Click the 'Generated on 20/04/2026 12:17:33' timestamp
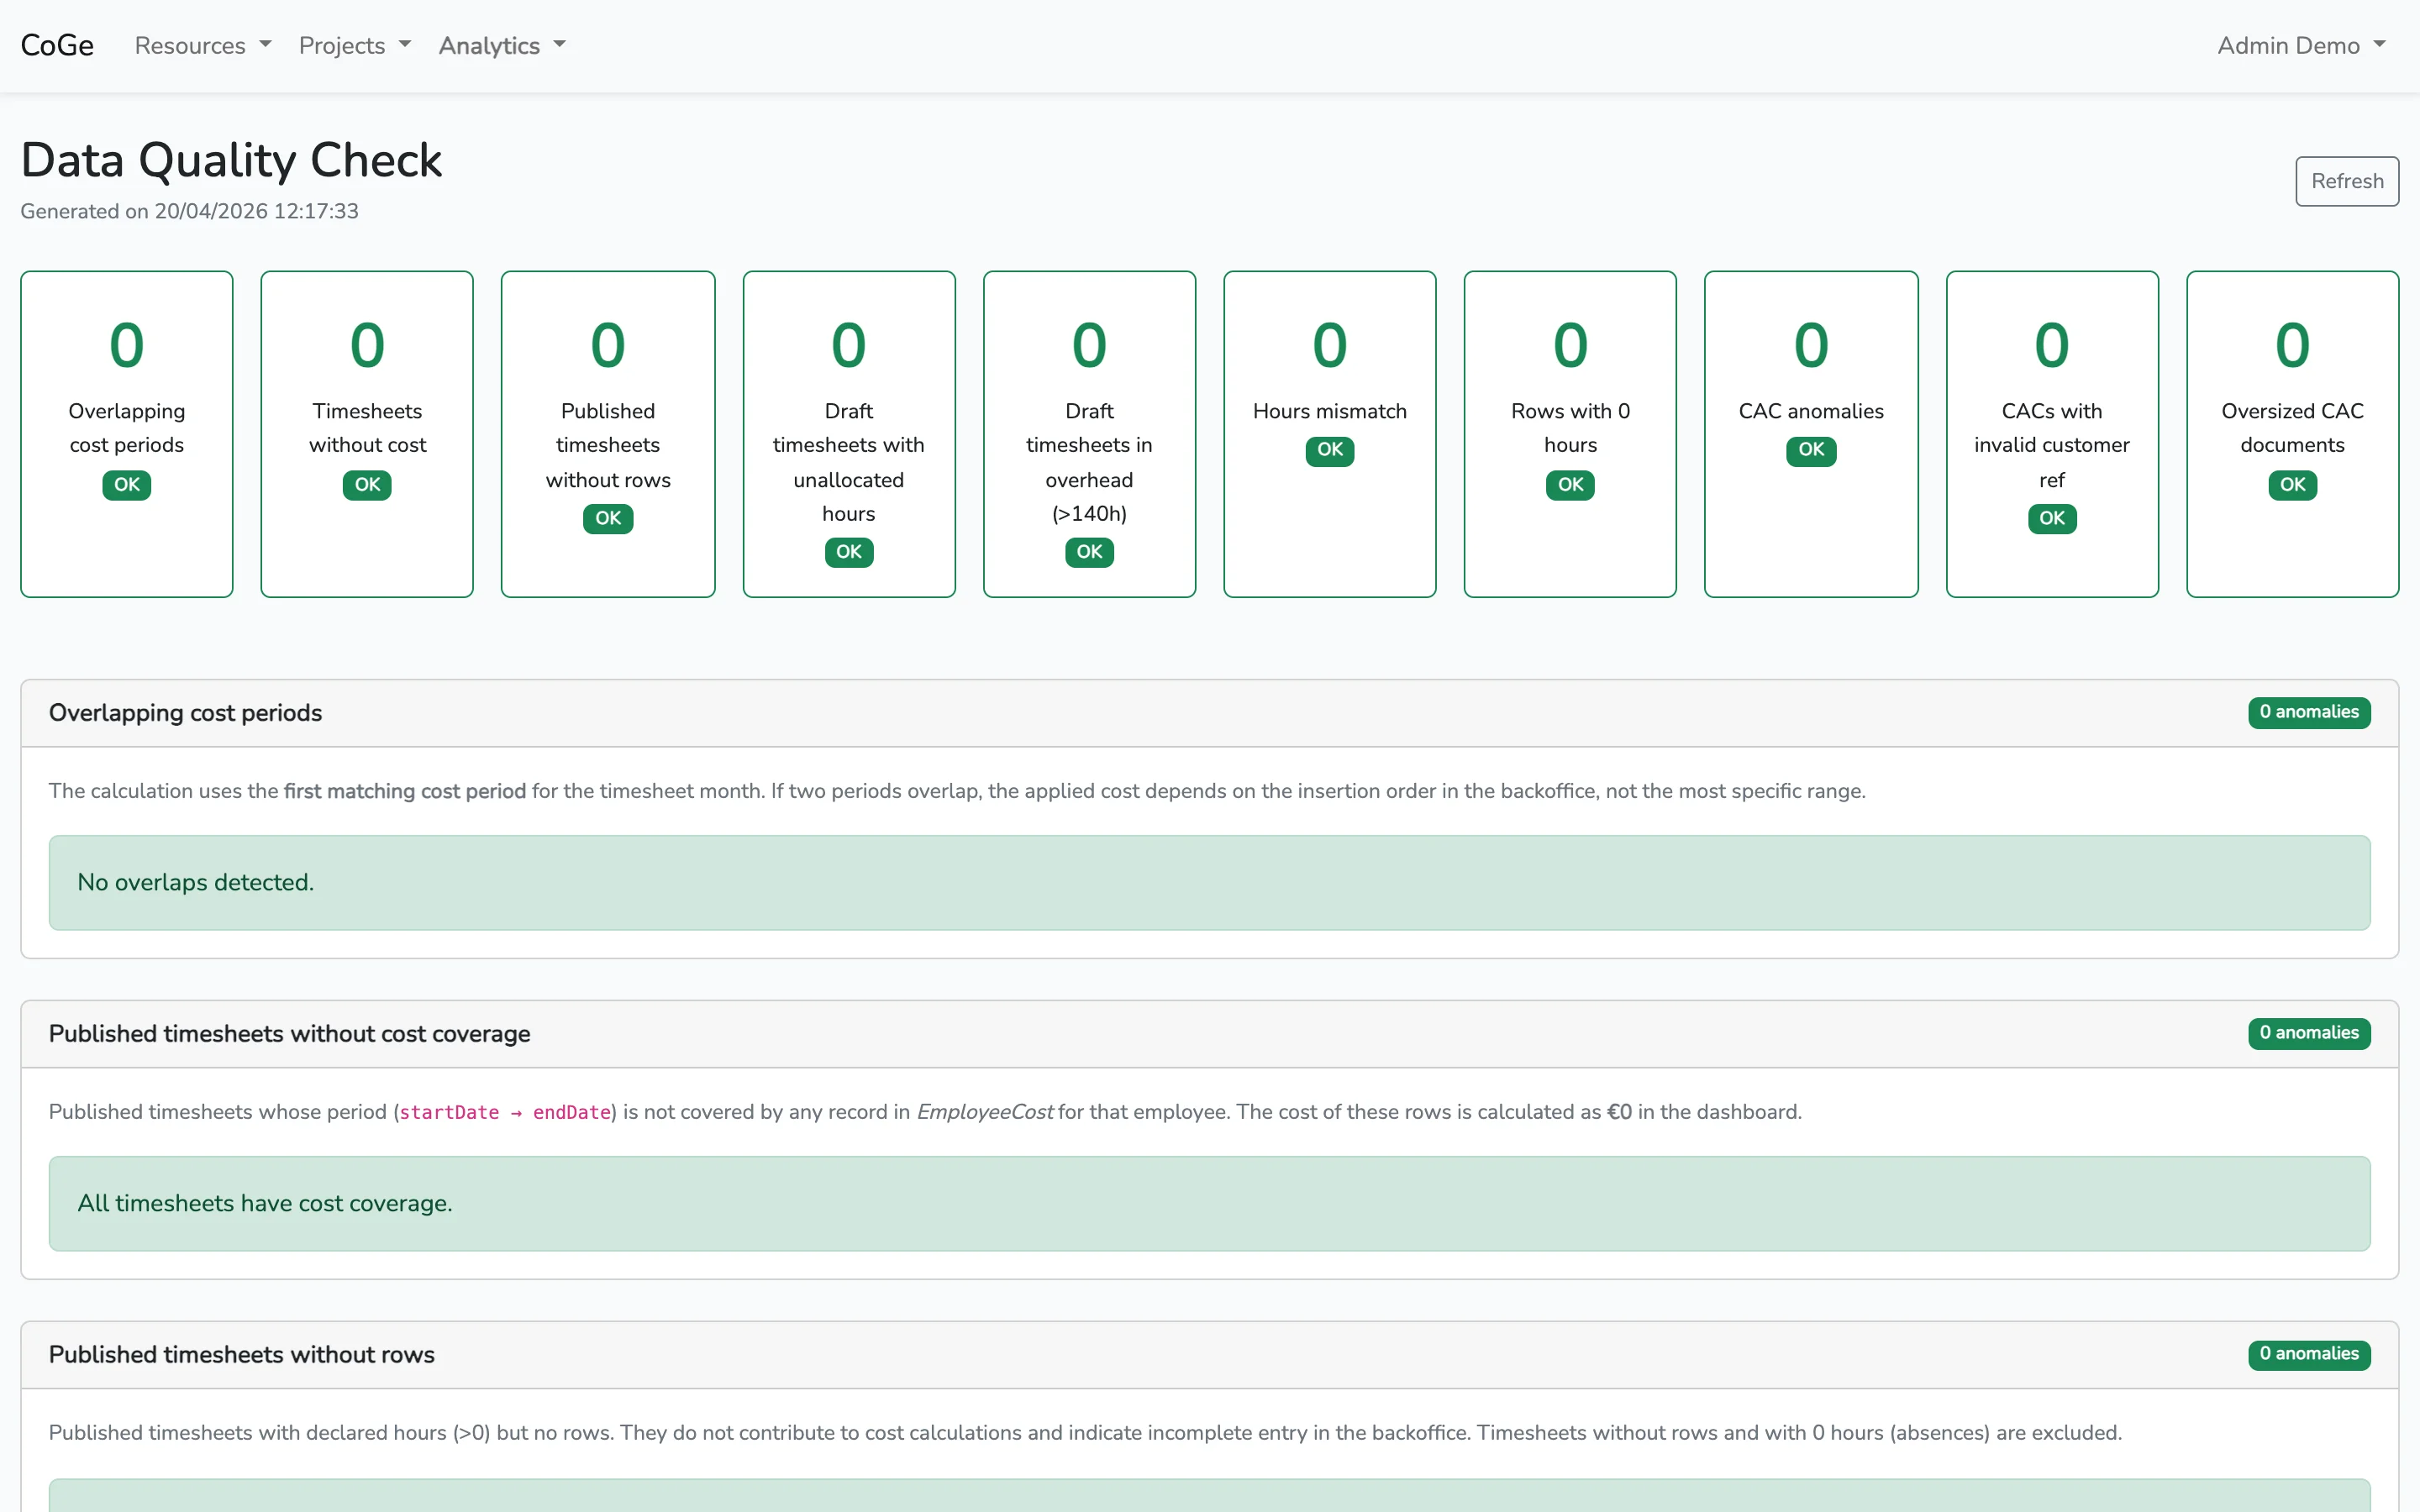The width and height of the screenshot is (2420, 1512). click(x=189, y=211)
